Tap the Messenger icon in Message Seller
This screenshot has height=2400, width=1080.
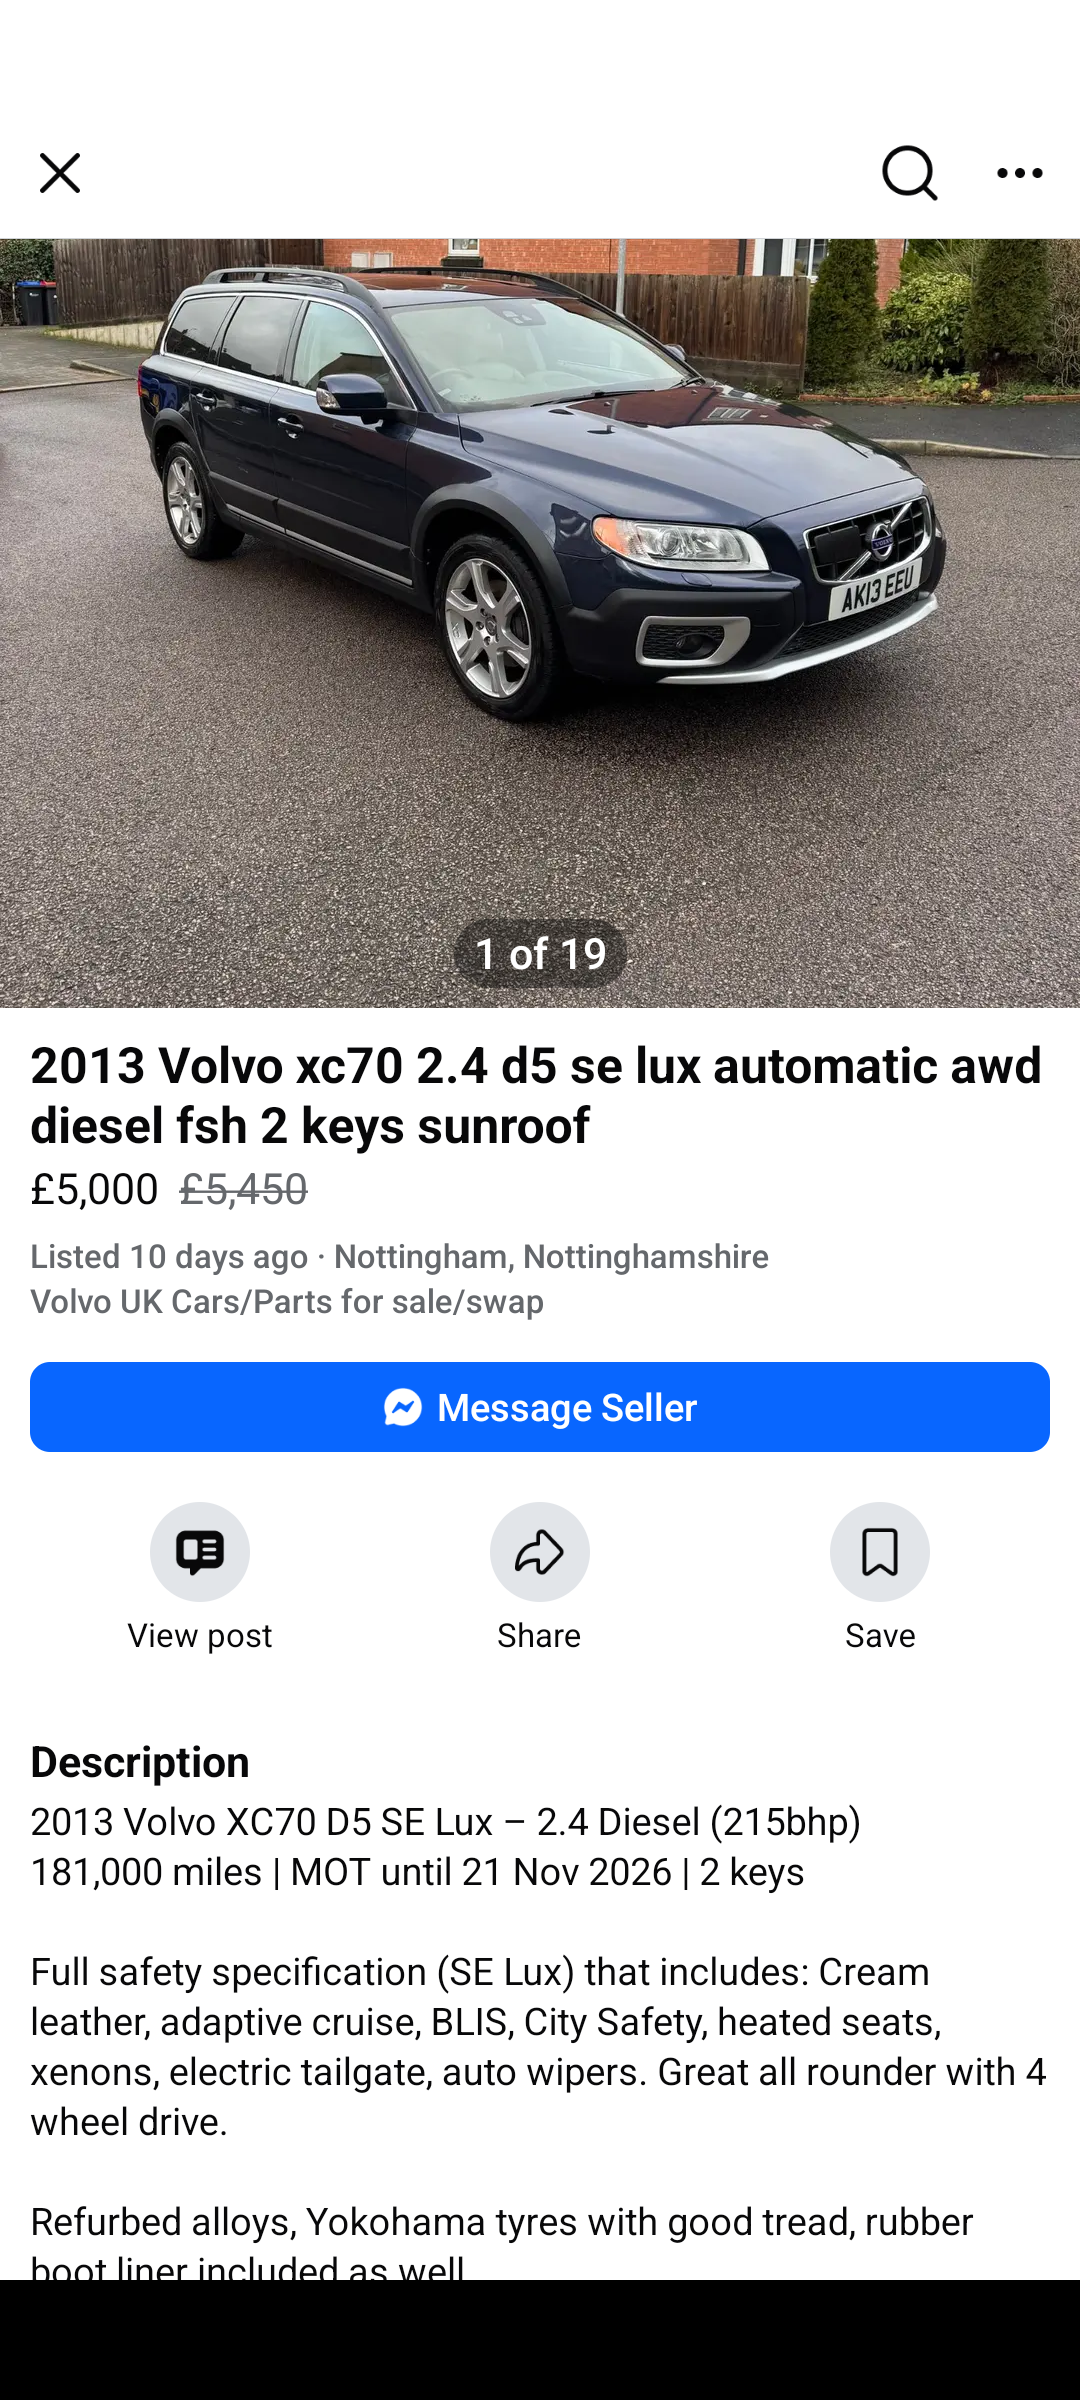(x=403, y=1408)
